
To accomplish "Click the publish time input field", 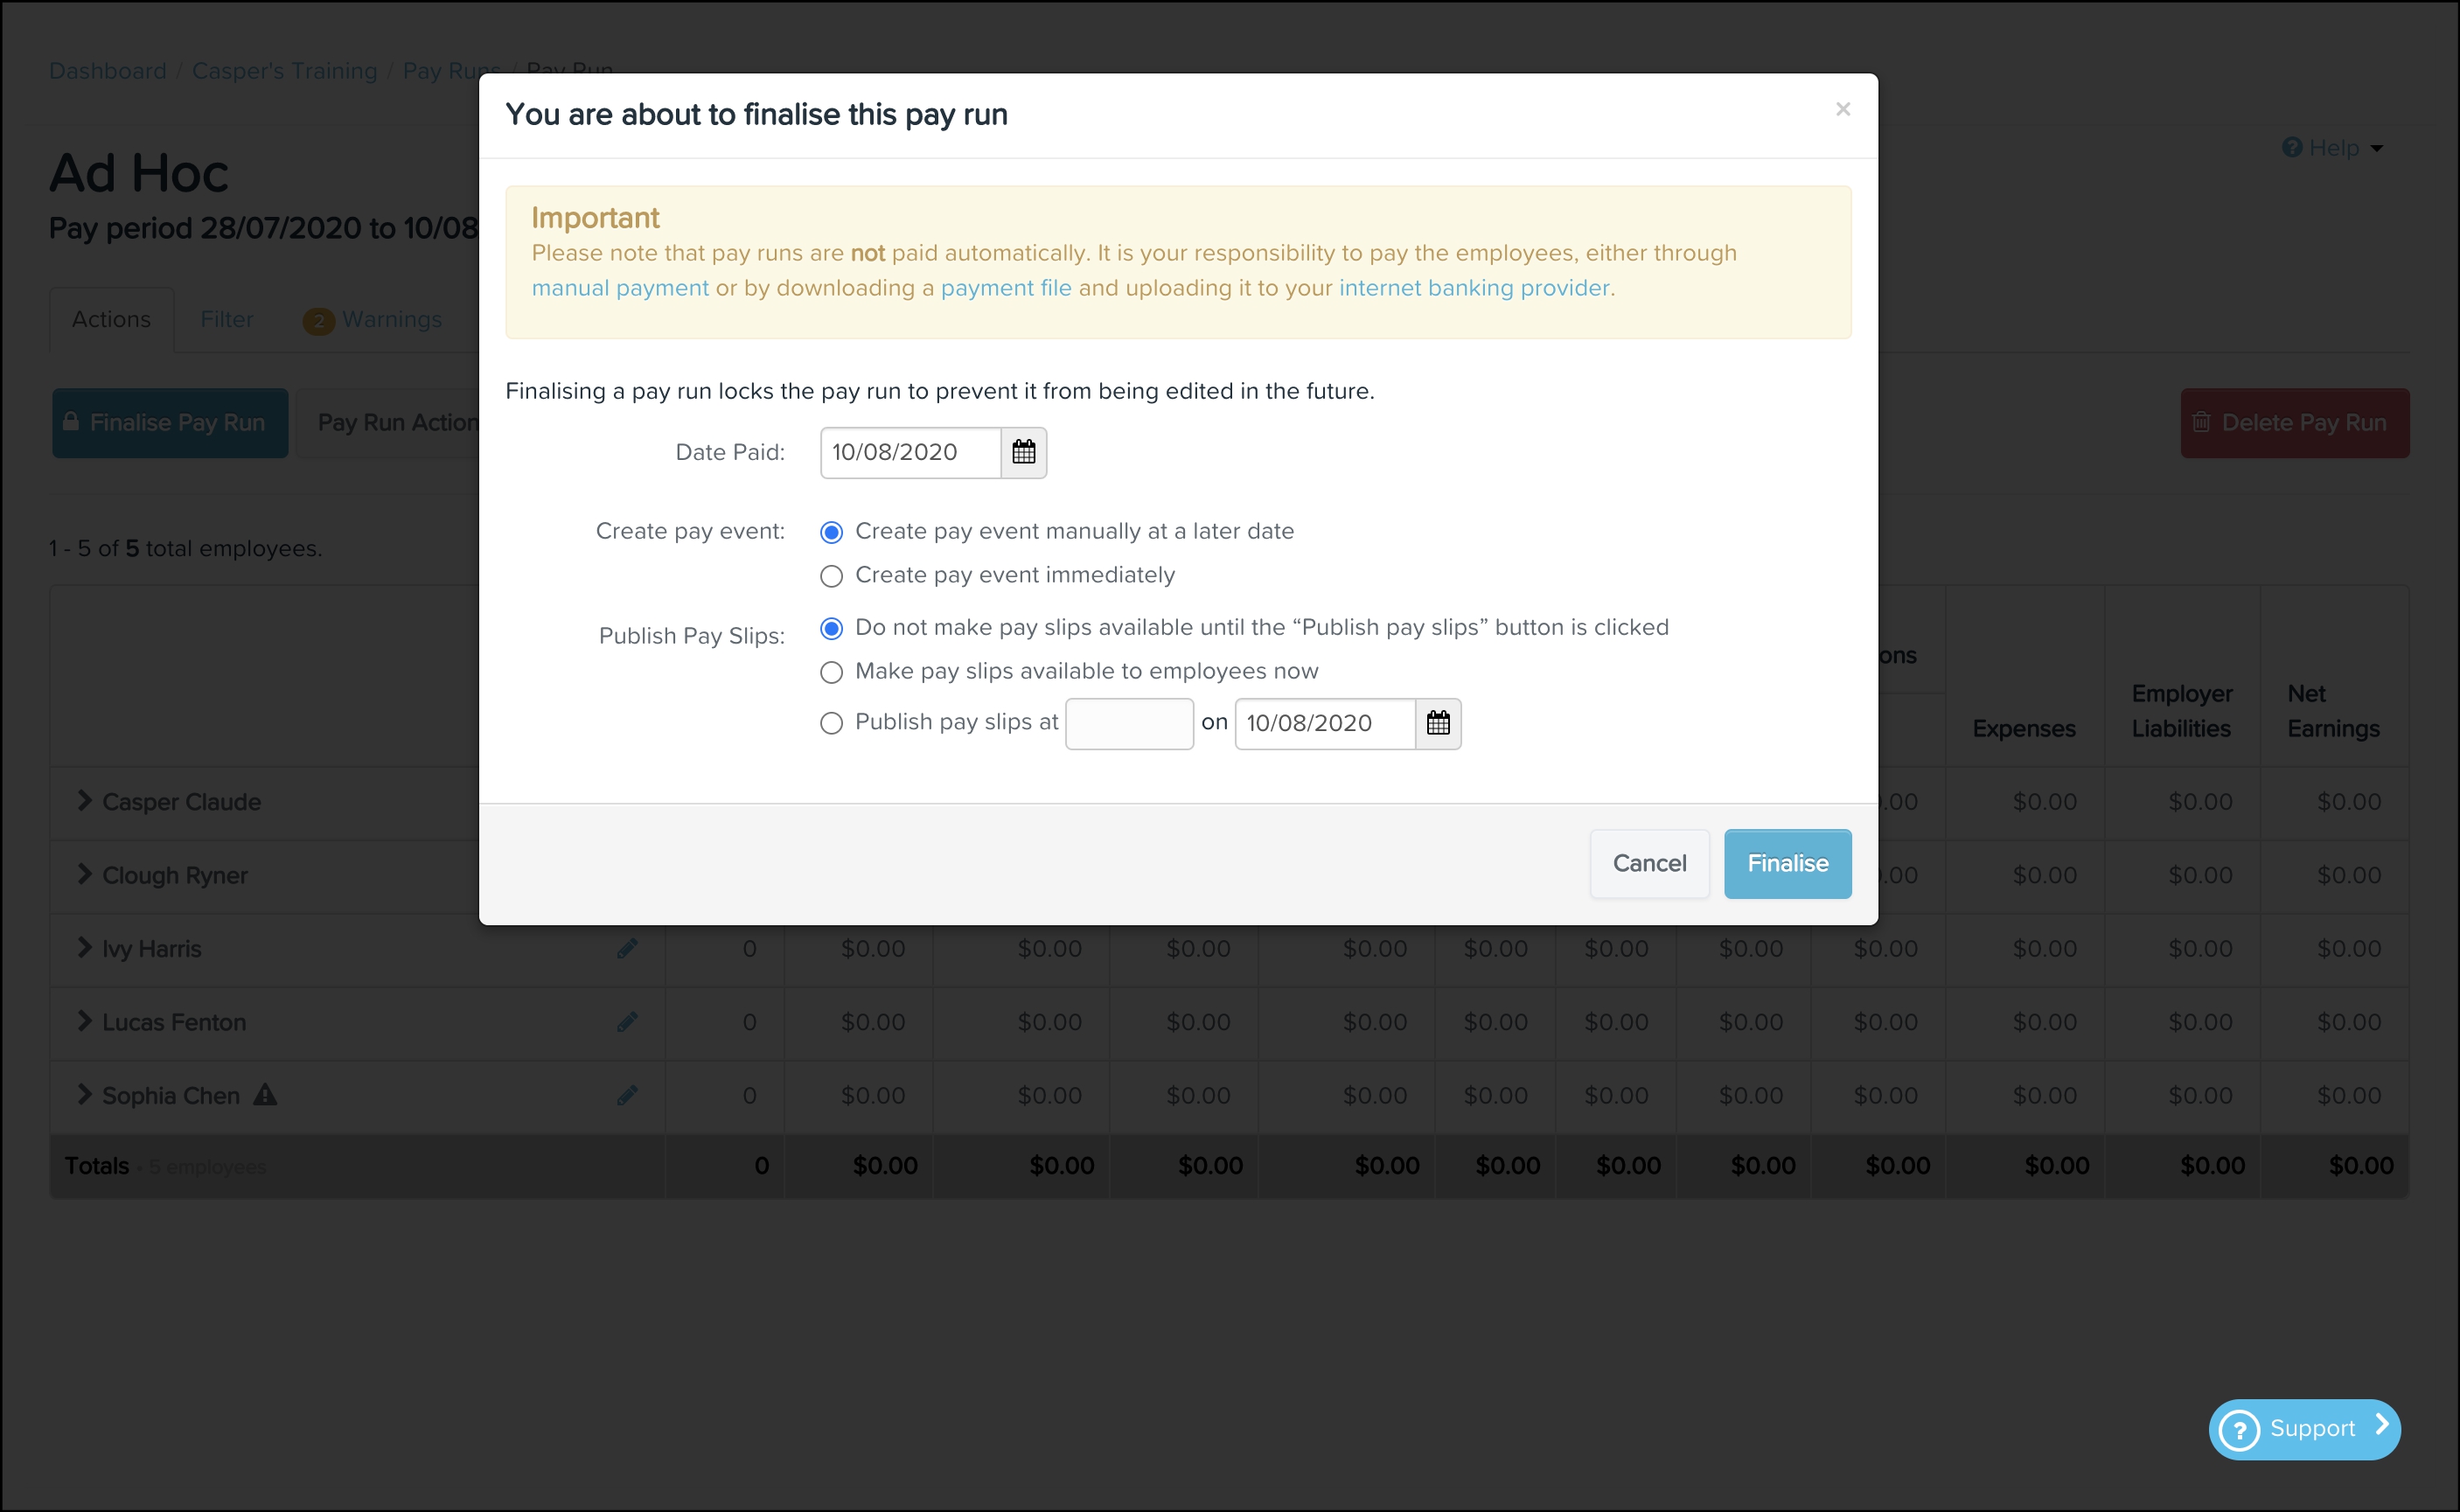I will click(x=1129, y=723).
